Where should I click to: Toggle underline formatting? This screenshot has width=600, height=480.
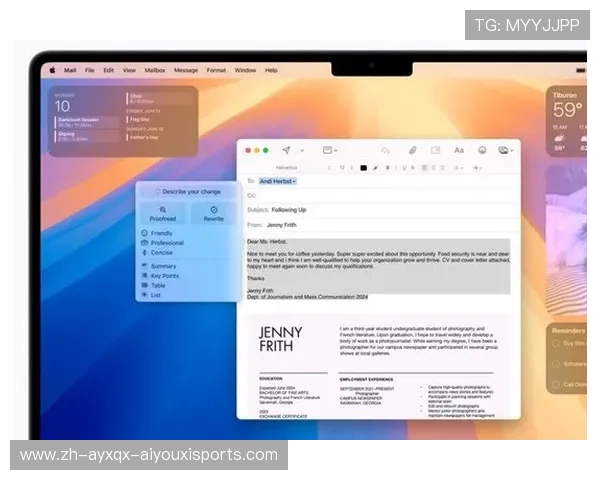tap(404, 168)
